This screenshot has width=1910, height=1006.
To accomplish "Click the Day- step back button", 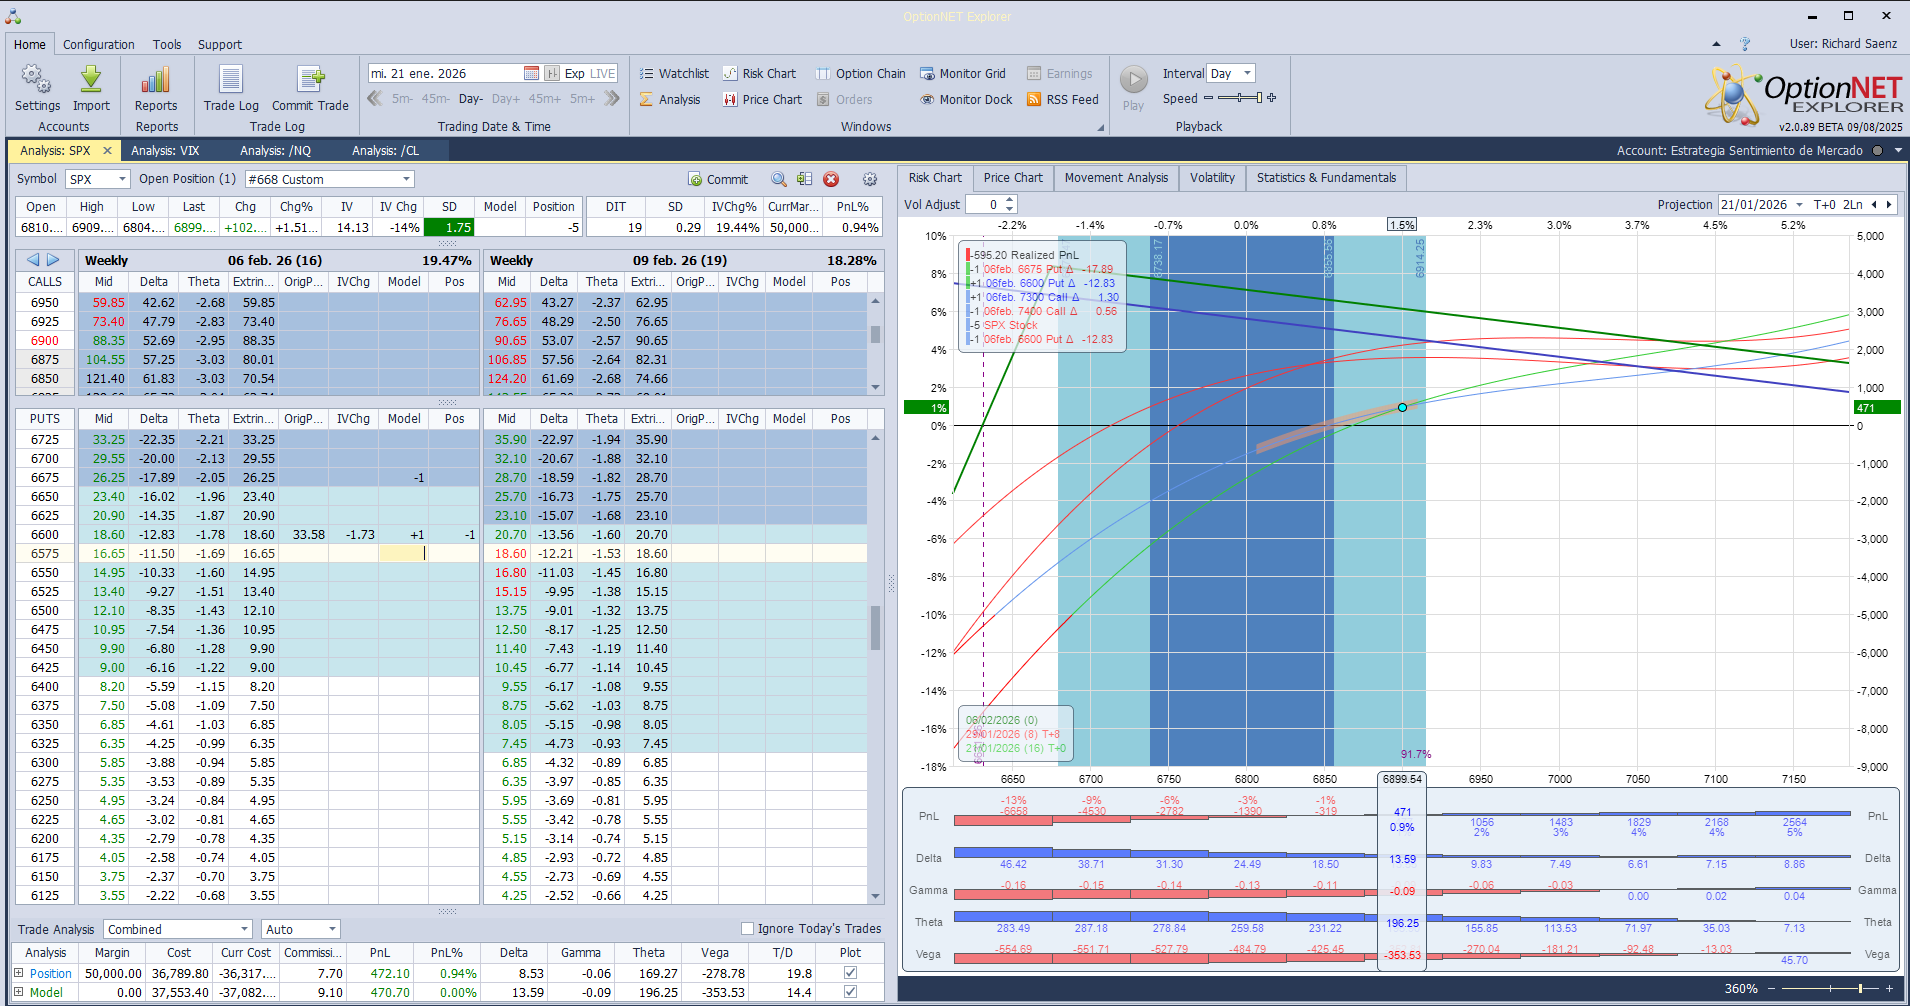I will [x=471, y=99].
